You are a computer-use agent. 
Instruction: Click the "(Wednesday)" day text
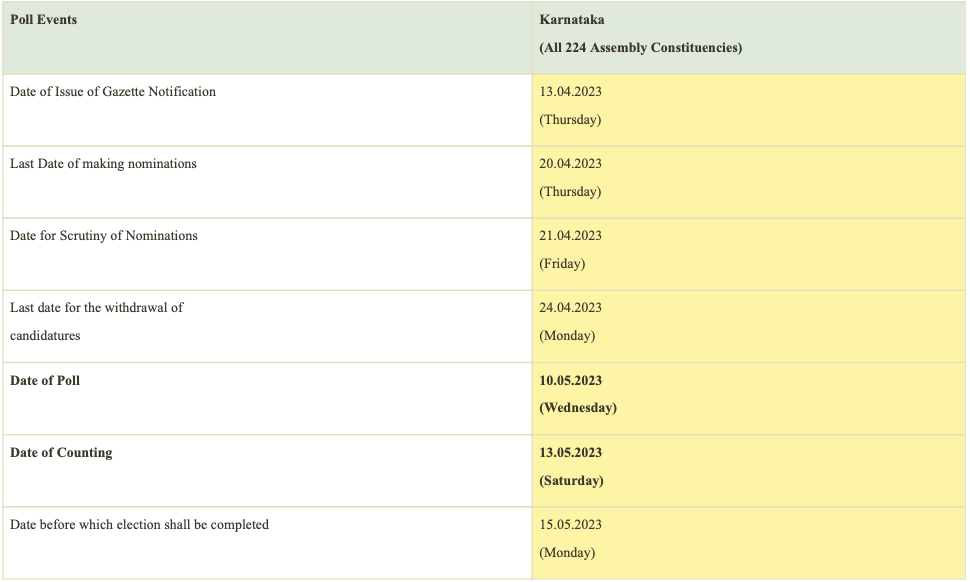578,408
